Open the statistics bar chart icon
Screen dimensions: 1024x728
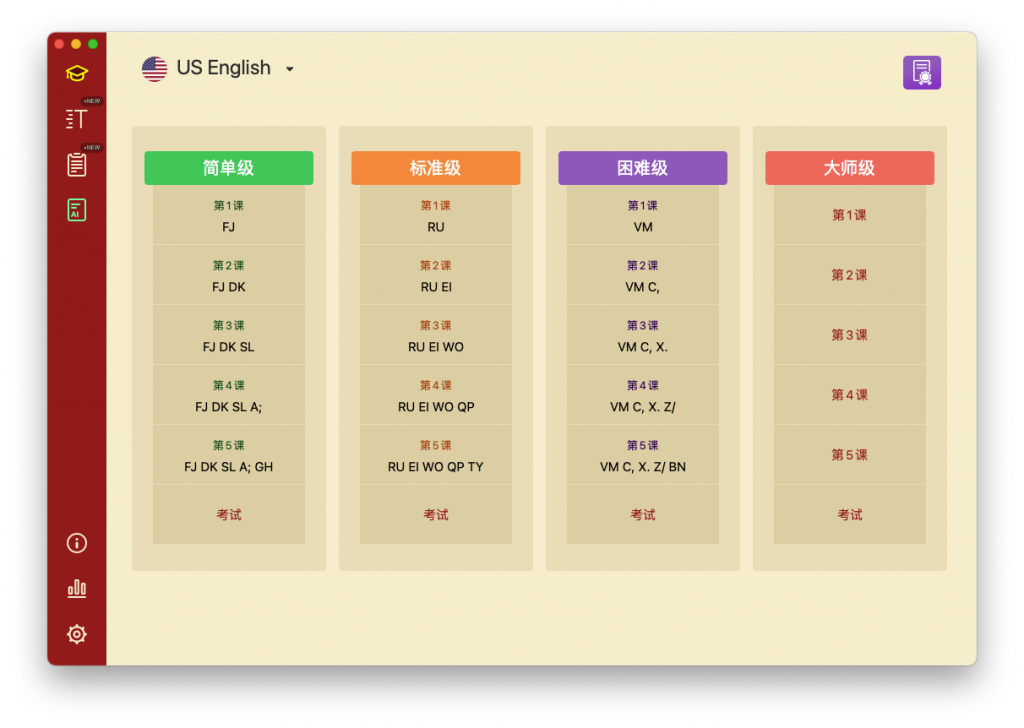pos(76,589)
